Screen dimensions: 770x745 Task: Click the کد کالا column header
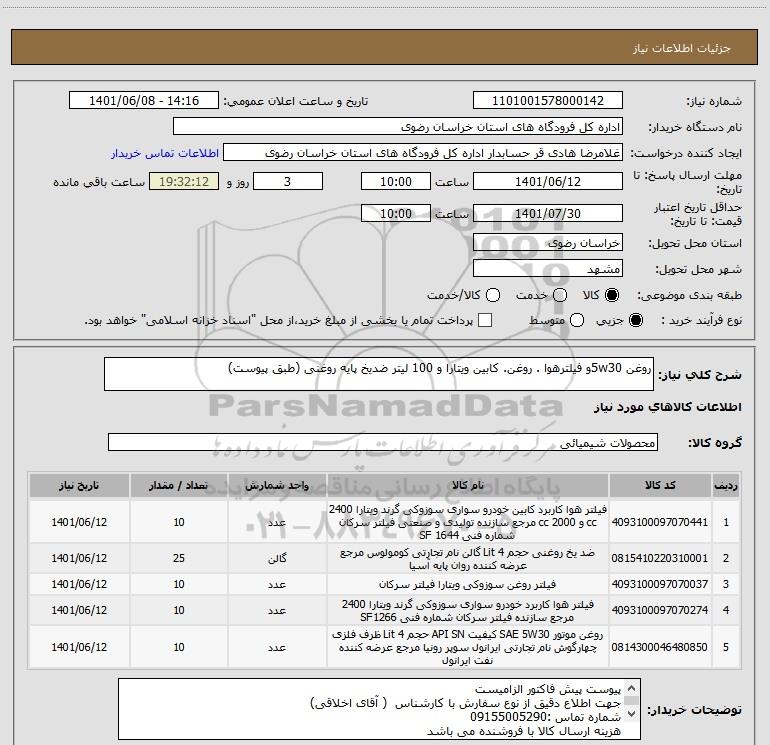[660, 486]
